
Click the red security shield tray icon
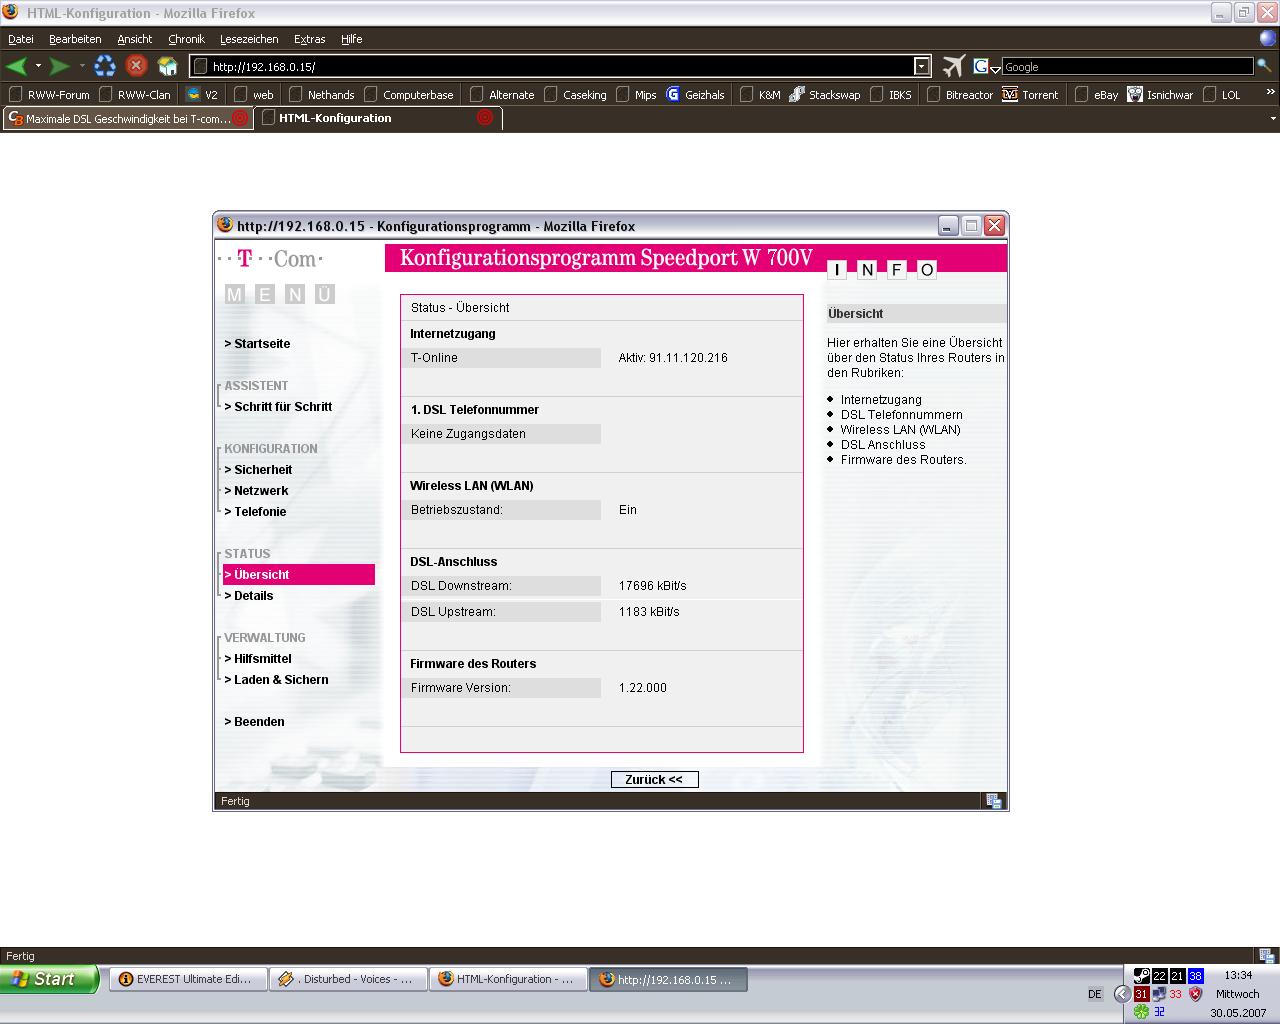pyautogui.click(x=1195, y=994)
